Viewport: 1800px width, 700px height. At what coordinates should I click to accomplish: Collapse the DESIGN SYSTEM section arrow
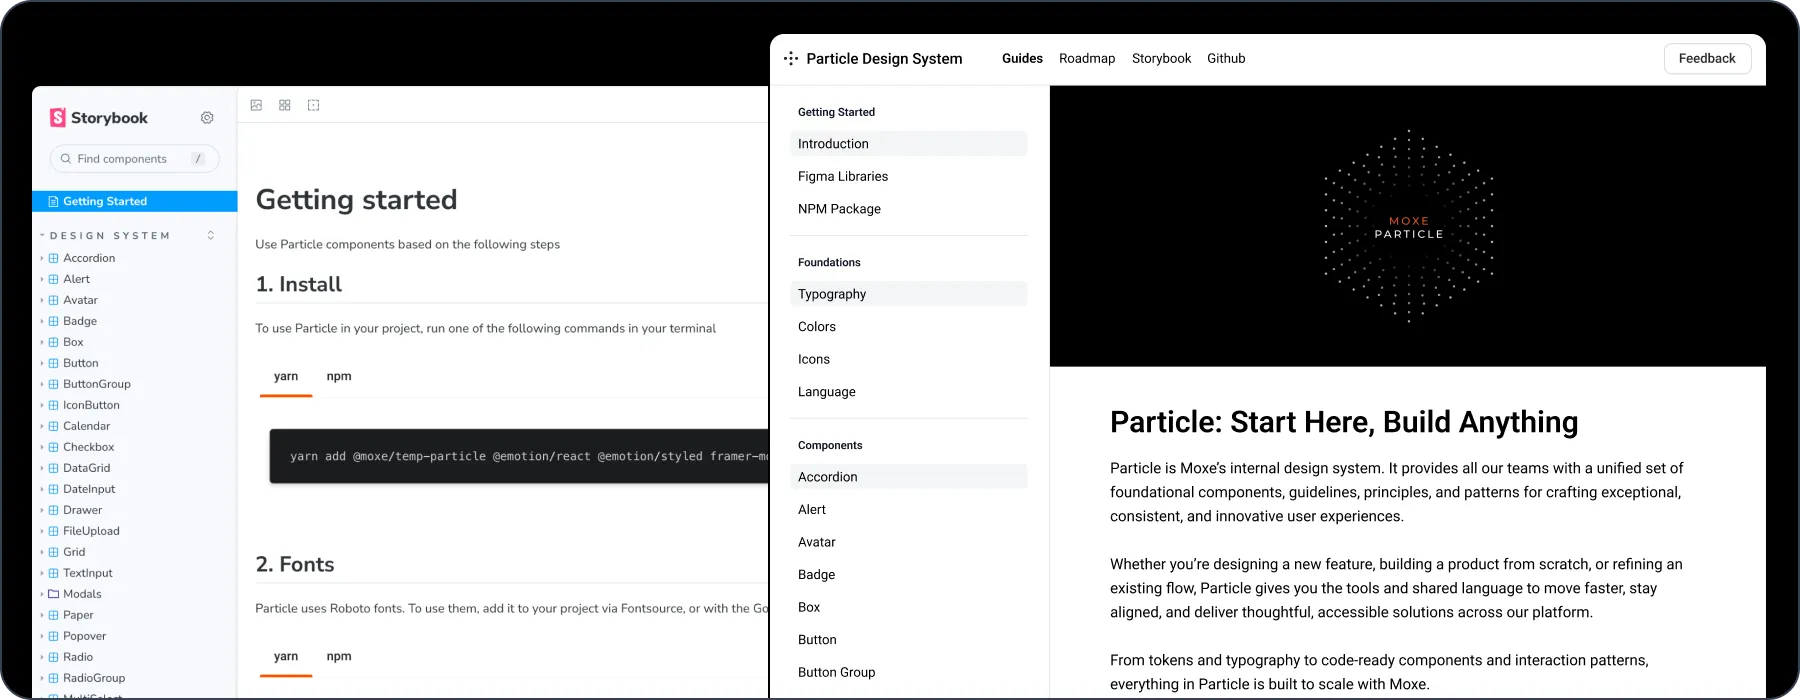pyautogui.click(x=42, y=236)
